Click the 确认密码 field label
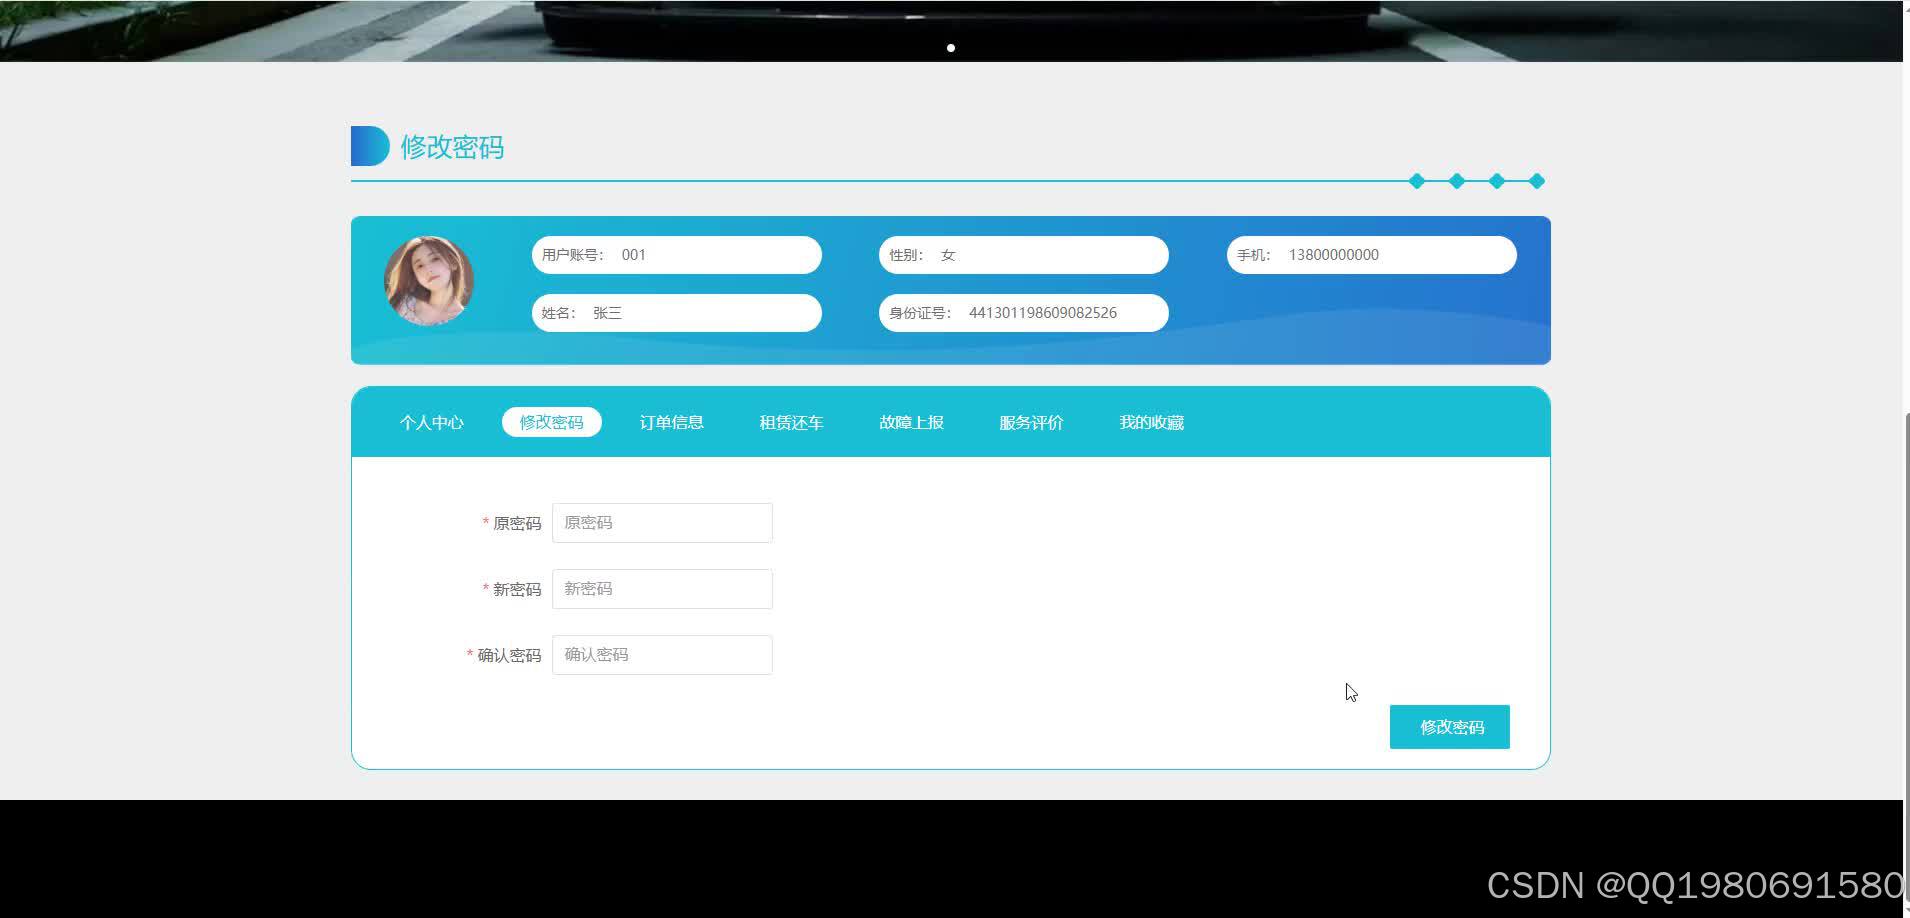Screen dimensions: 1910x918 (x=508, y=655)
